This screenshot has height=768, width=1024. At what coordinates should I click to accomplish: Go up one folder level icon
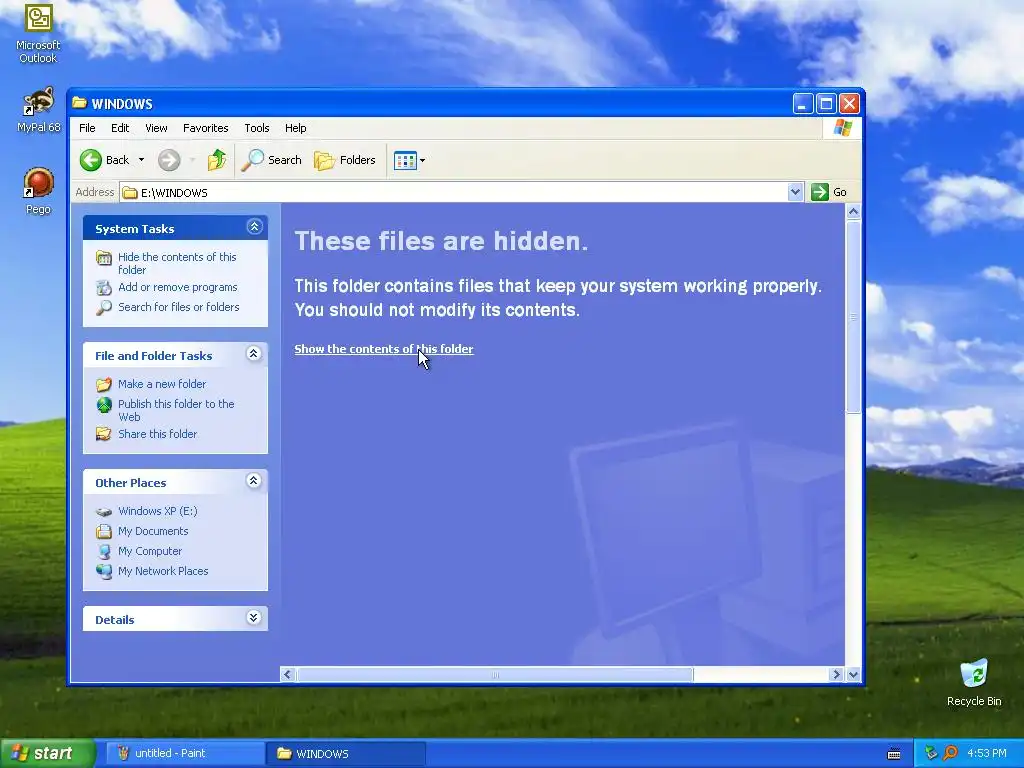[x=216, y=160]
